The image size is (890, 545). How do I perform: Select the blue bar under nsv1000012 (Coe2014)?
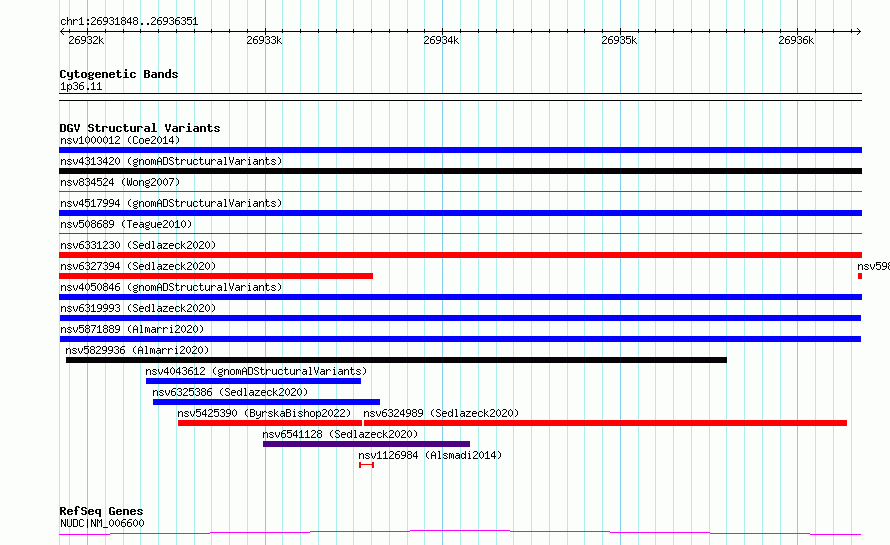tap(460, 150)
